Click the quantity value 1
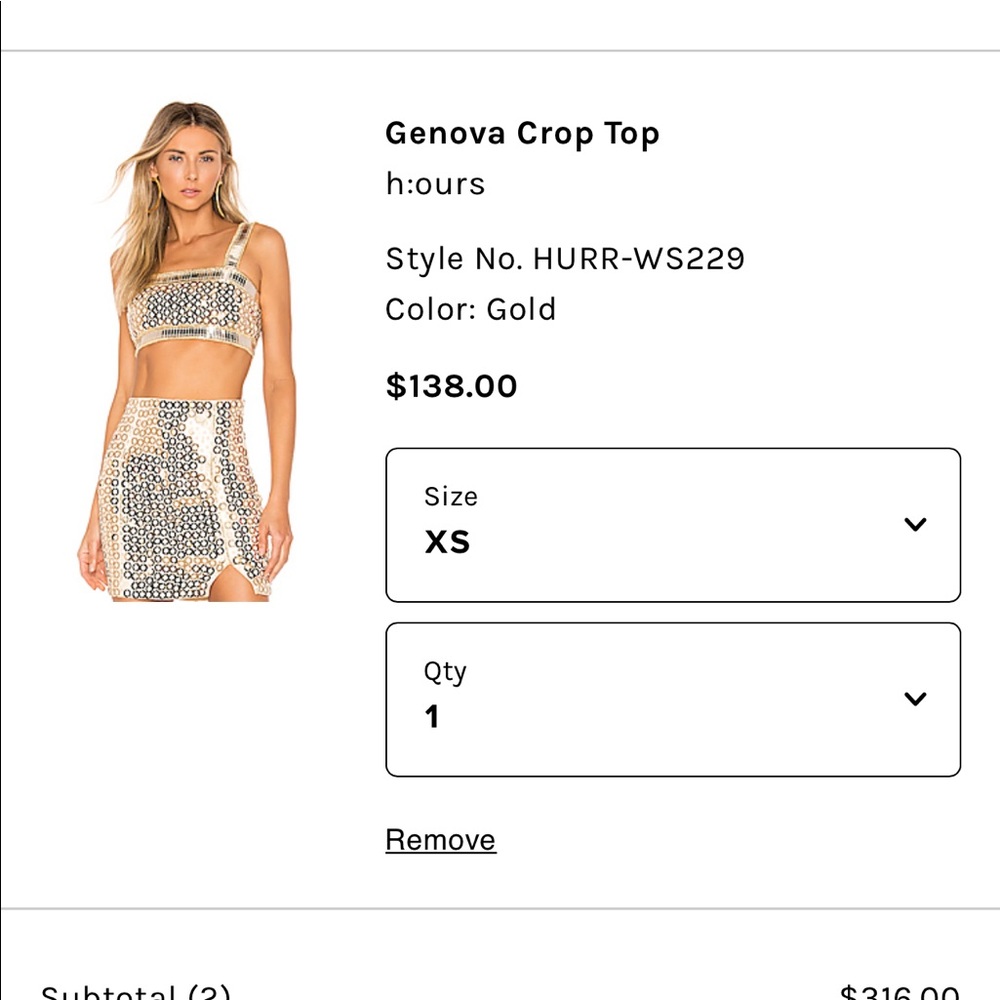This screenshot has width=1000, height=1000. pyautogui.click(x=432, y=717)
